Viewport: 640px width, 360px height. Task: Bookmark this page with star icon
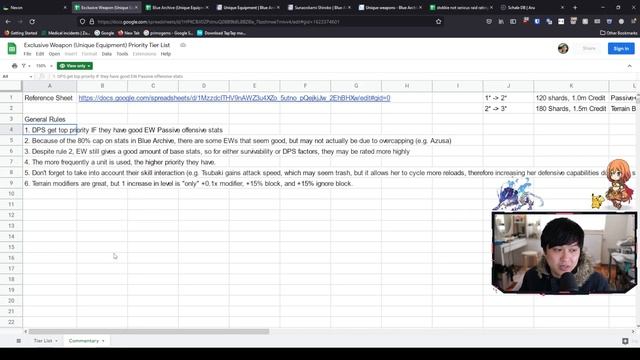coord(438,22)
